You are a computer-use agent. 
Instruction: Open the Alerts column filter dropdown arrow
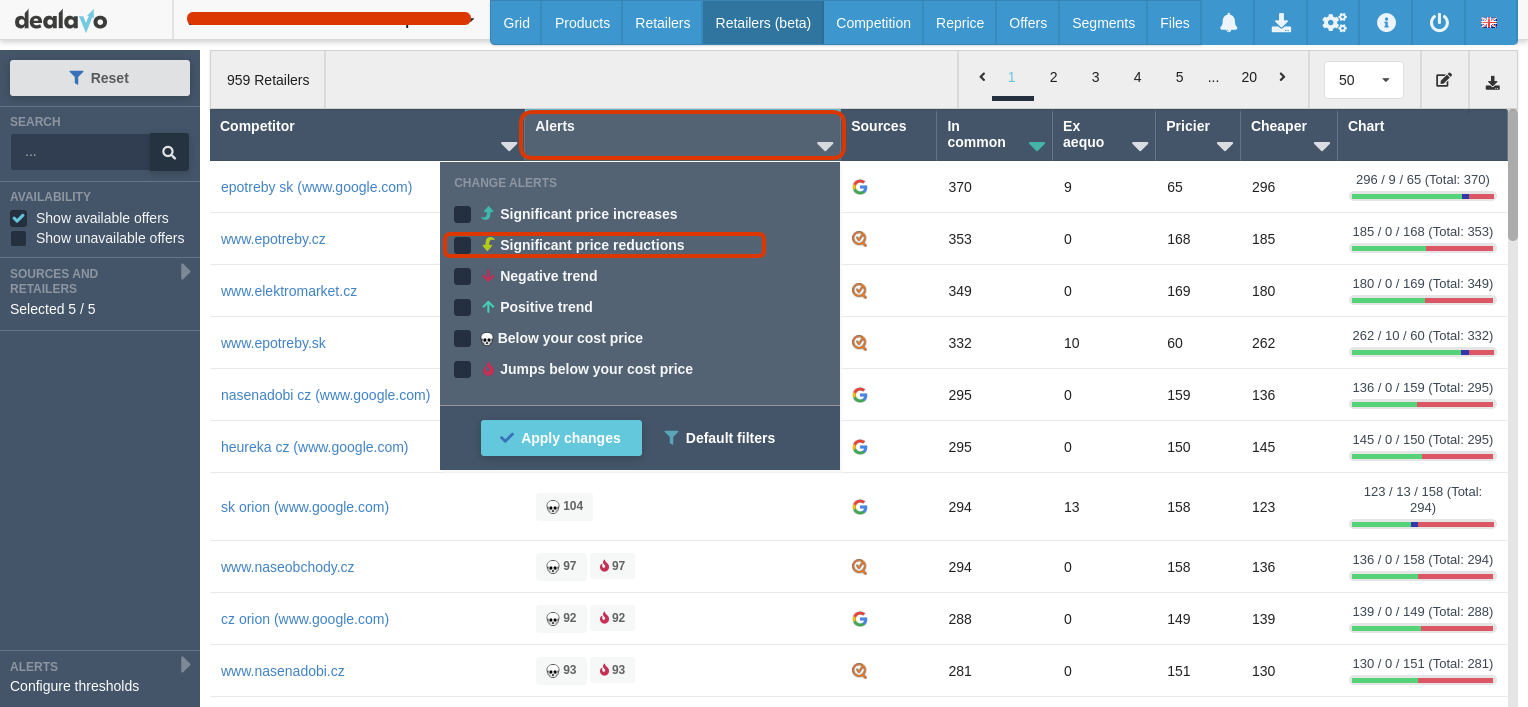(825, 146)
